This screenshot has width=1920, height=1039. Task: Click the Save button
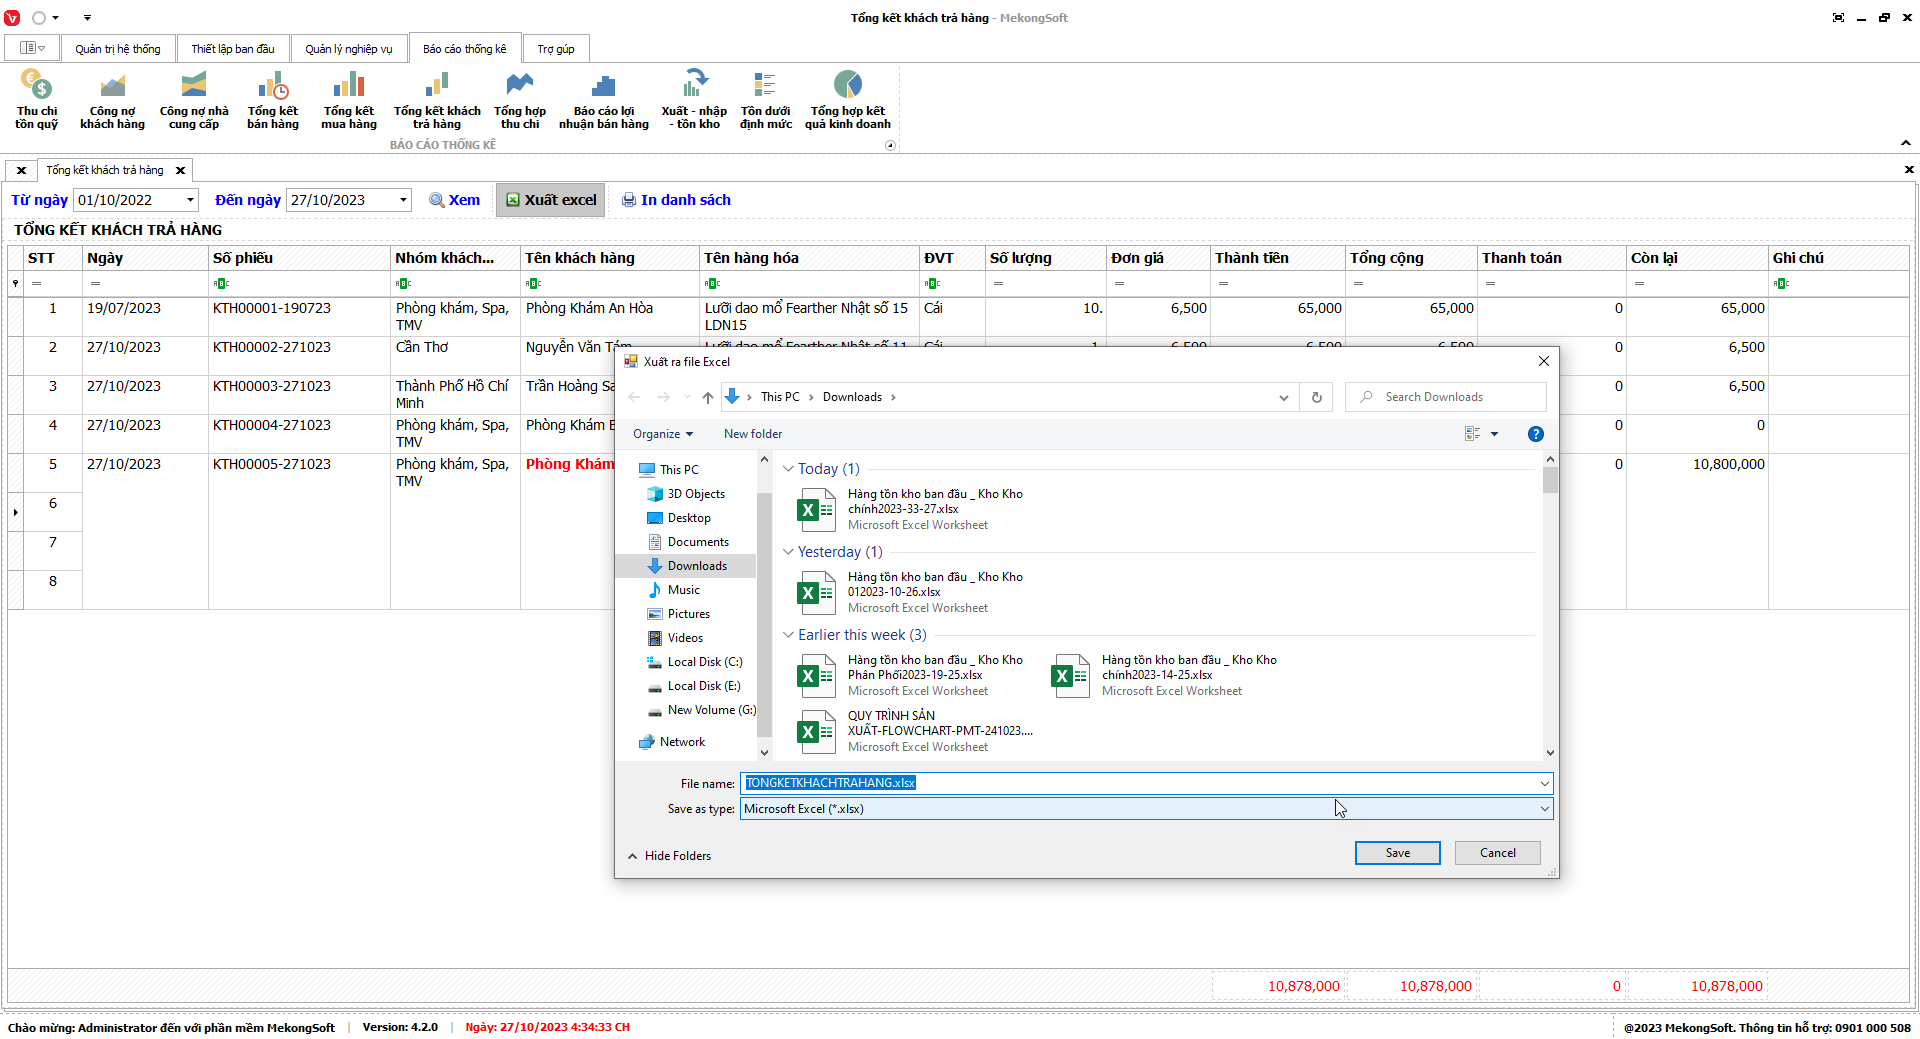[x=1397, y=853]
